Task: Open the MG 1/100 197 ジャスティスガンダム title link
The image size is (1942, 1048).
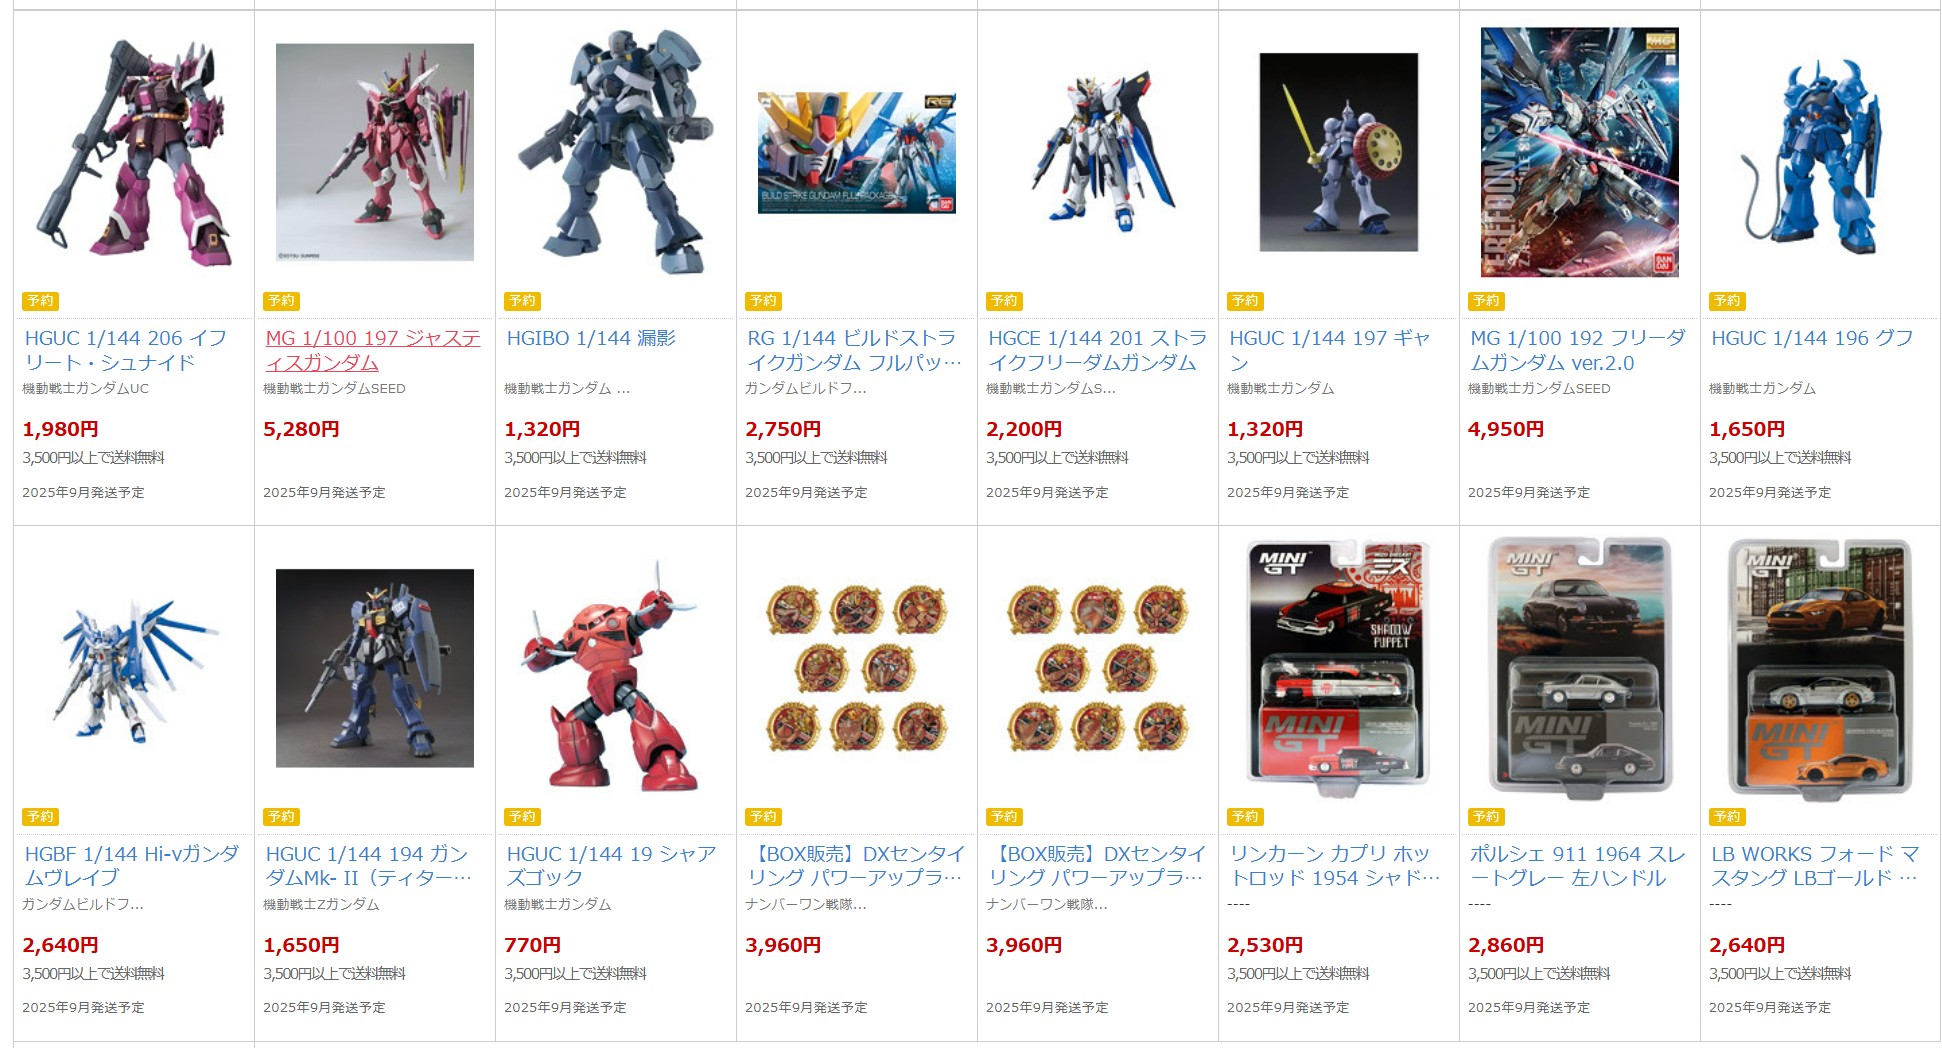Action: pos(373,350)
